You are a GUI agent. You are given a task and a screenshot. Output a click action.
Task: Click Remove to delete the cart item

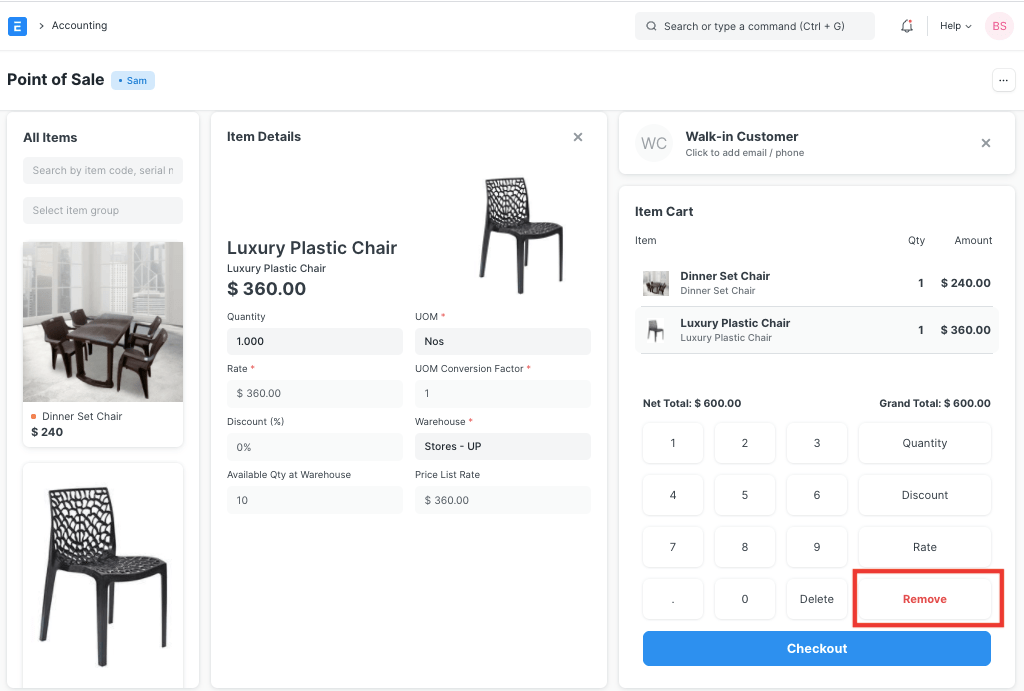[x=925, y=598]
